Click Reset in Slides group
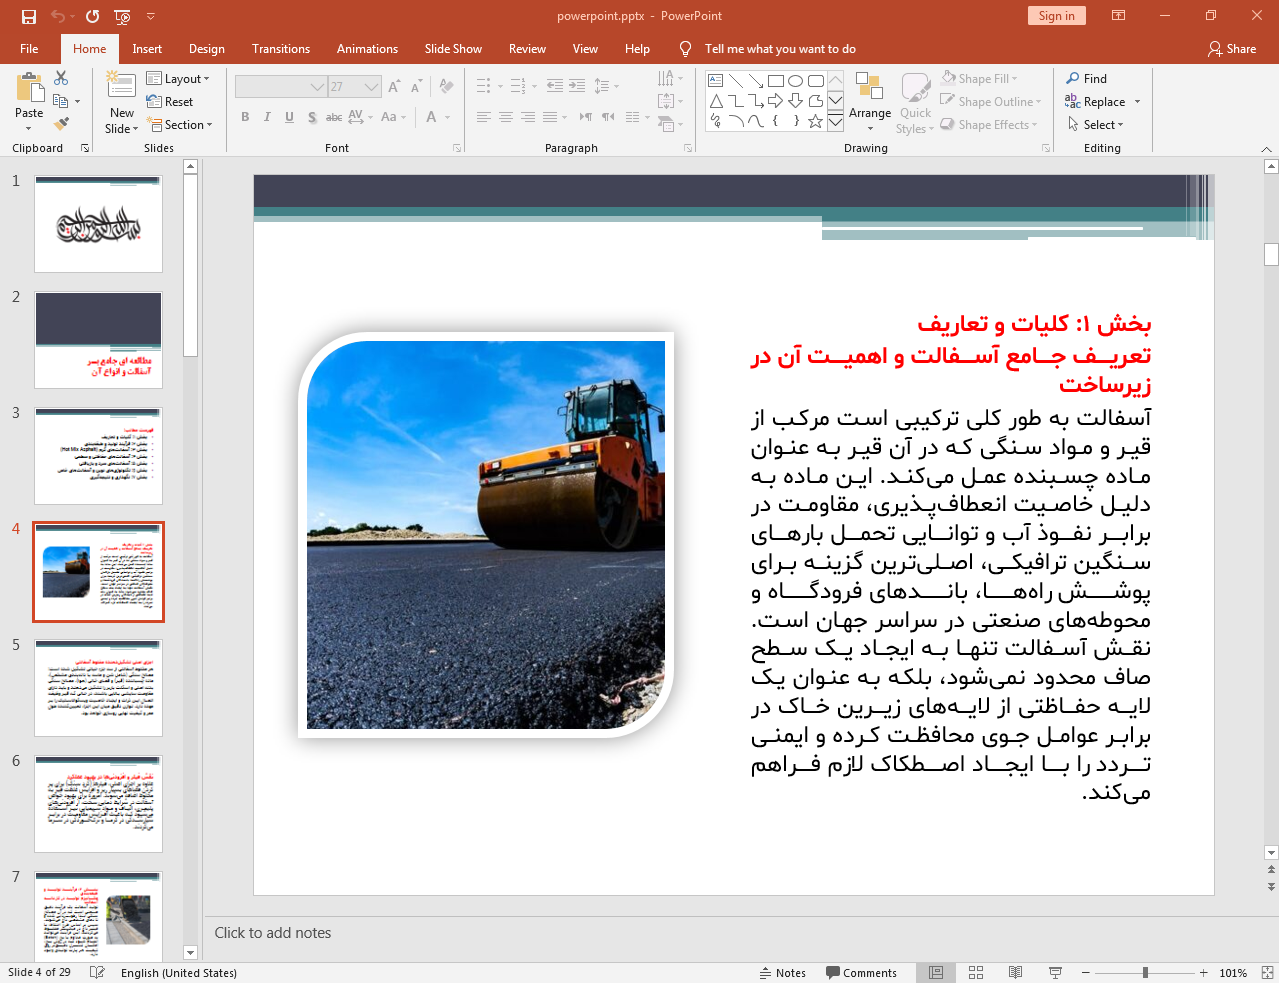1279x983 pixels. [x=170, y=102]
